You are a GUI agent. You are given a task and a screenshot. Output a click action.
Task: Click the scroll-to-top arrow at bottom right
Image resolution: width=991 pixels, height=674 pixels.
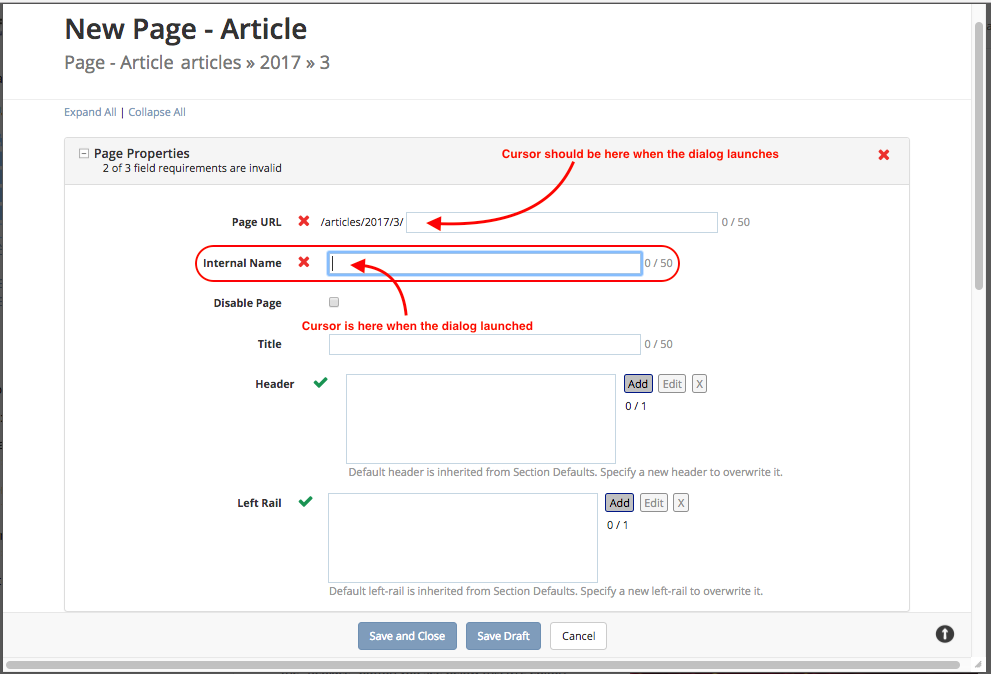pyautogui.click(x=944, y=633)
